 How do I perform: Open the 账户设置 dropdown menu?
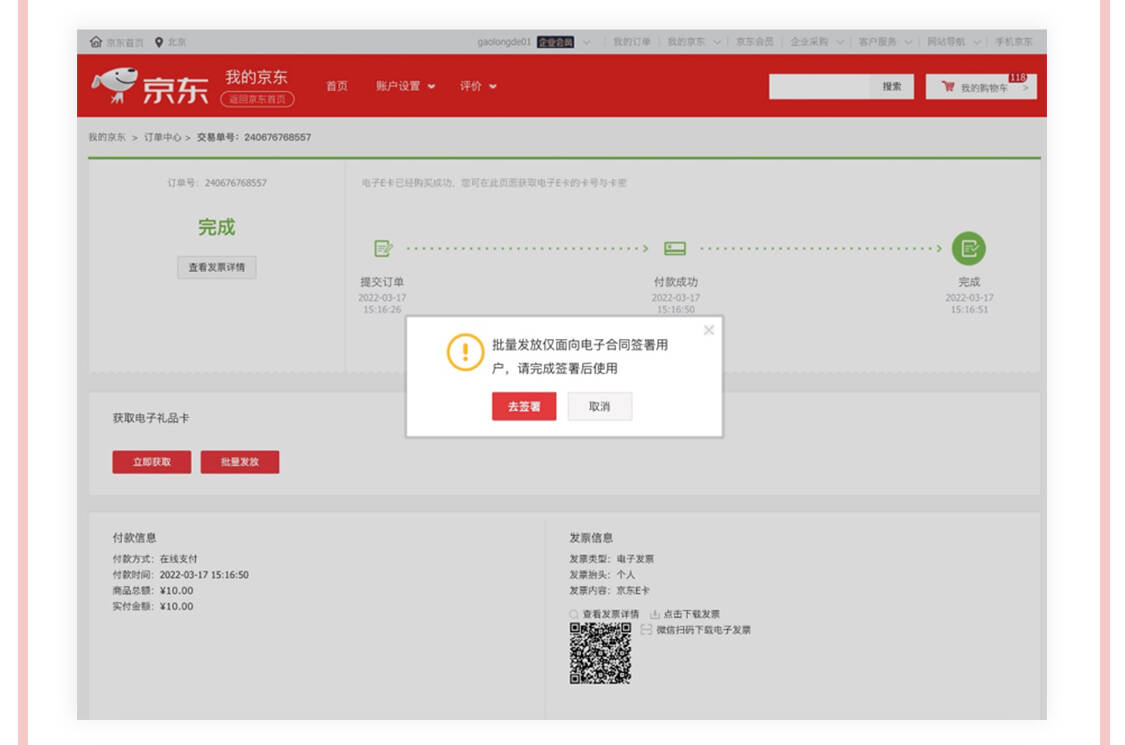[x=405, y=86]
